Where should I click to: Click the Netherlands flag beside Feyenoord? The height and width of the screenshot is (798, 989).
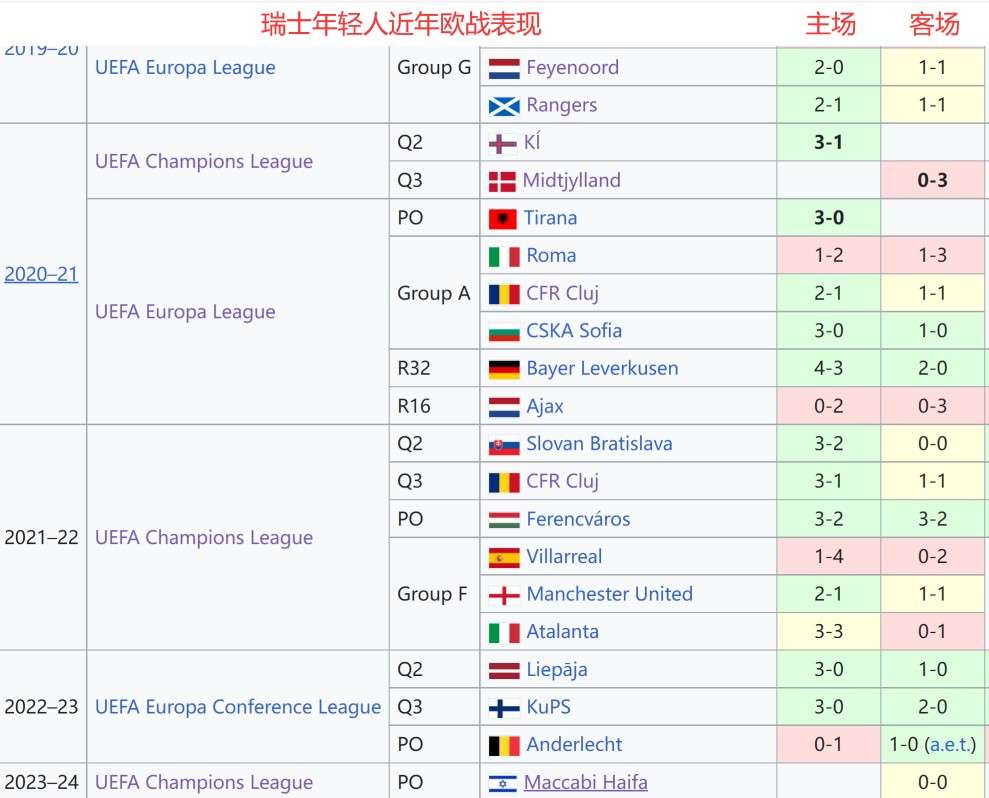click(x=504, y=68)
